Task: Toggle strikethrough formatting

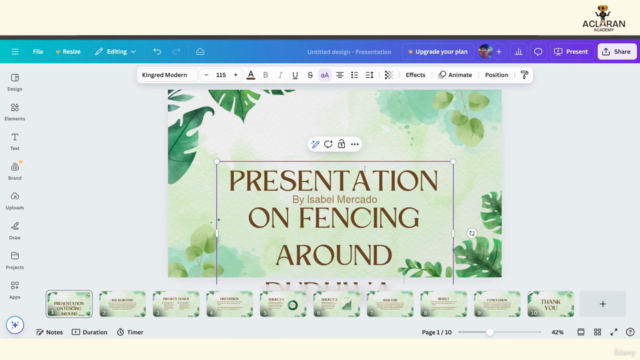Action: click(310, 75)
